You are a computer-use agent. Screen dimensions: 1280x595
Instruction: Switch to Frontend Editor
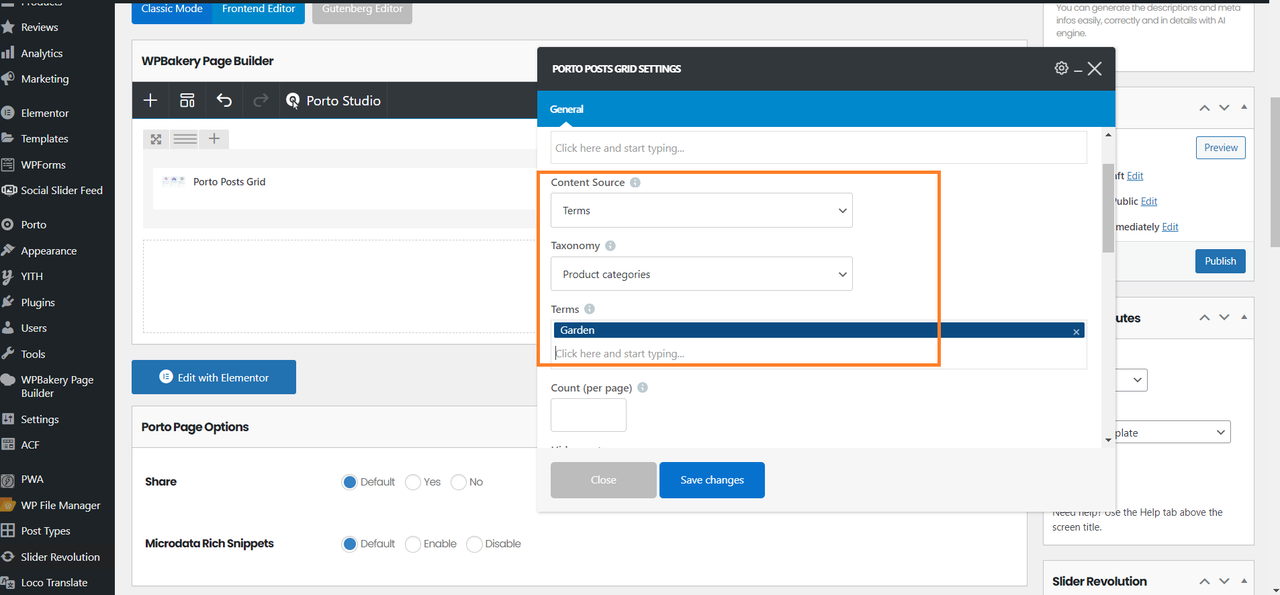click(x=259, y=9)
